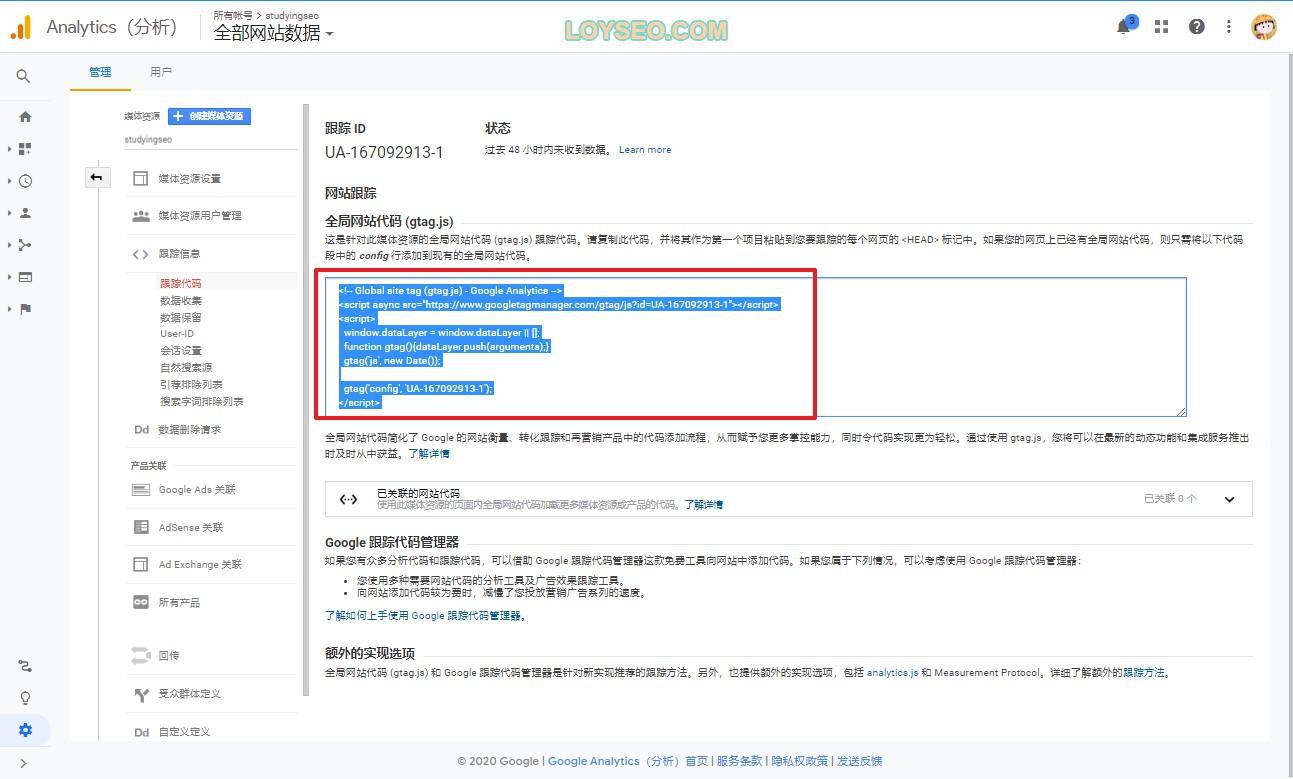Open 服务条款 footer link

739,761
